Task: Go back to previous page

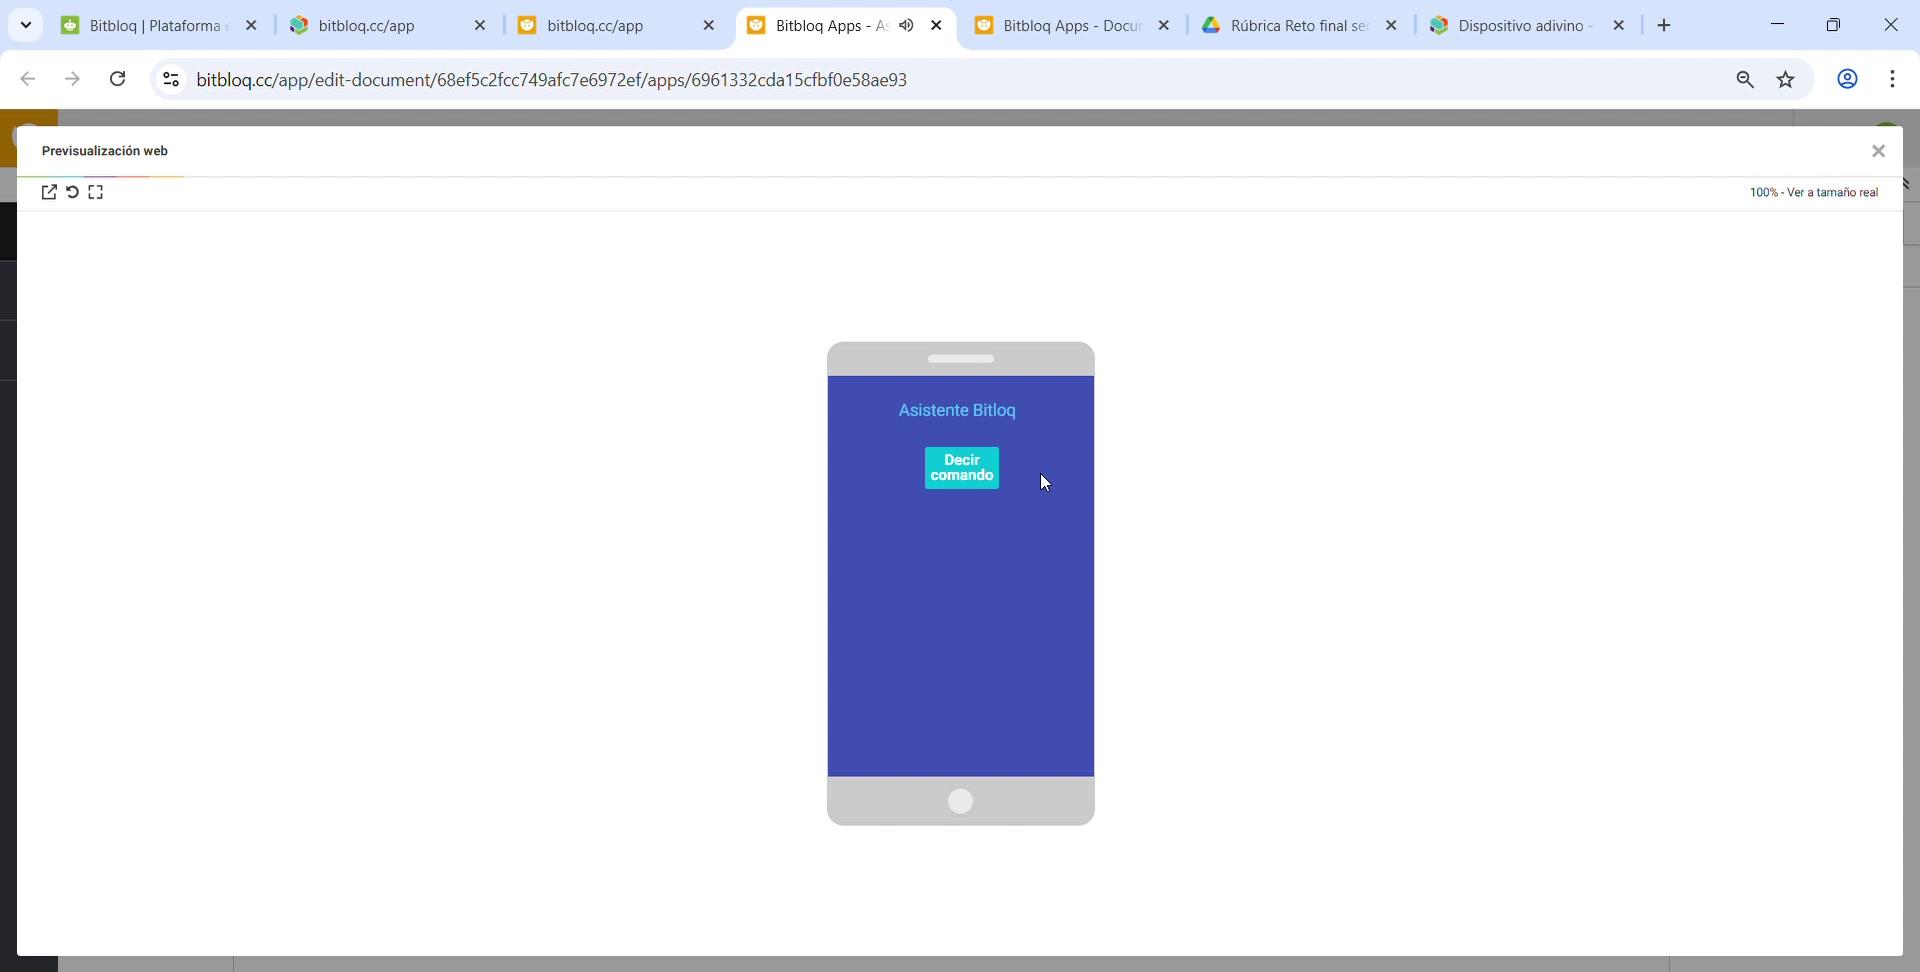Action: pos(28,79)
